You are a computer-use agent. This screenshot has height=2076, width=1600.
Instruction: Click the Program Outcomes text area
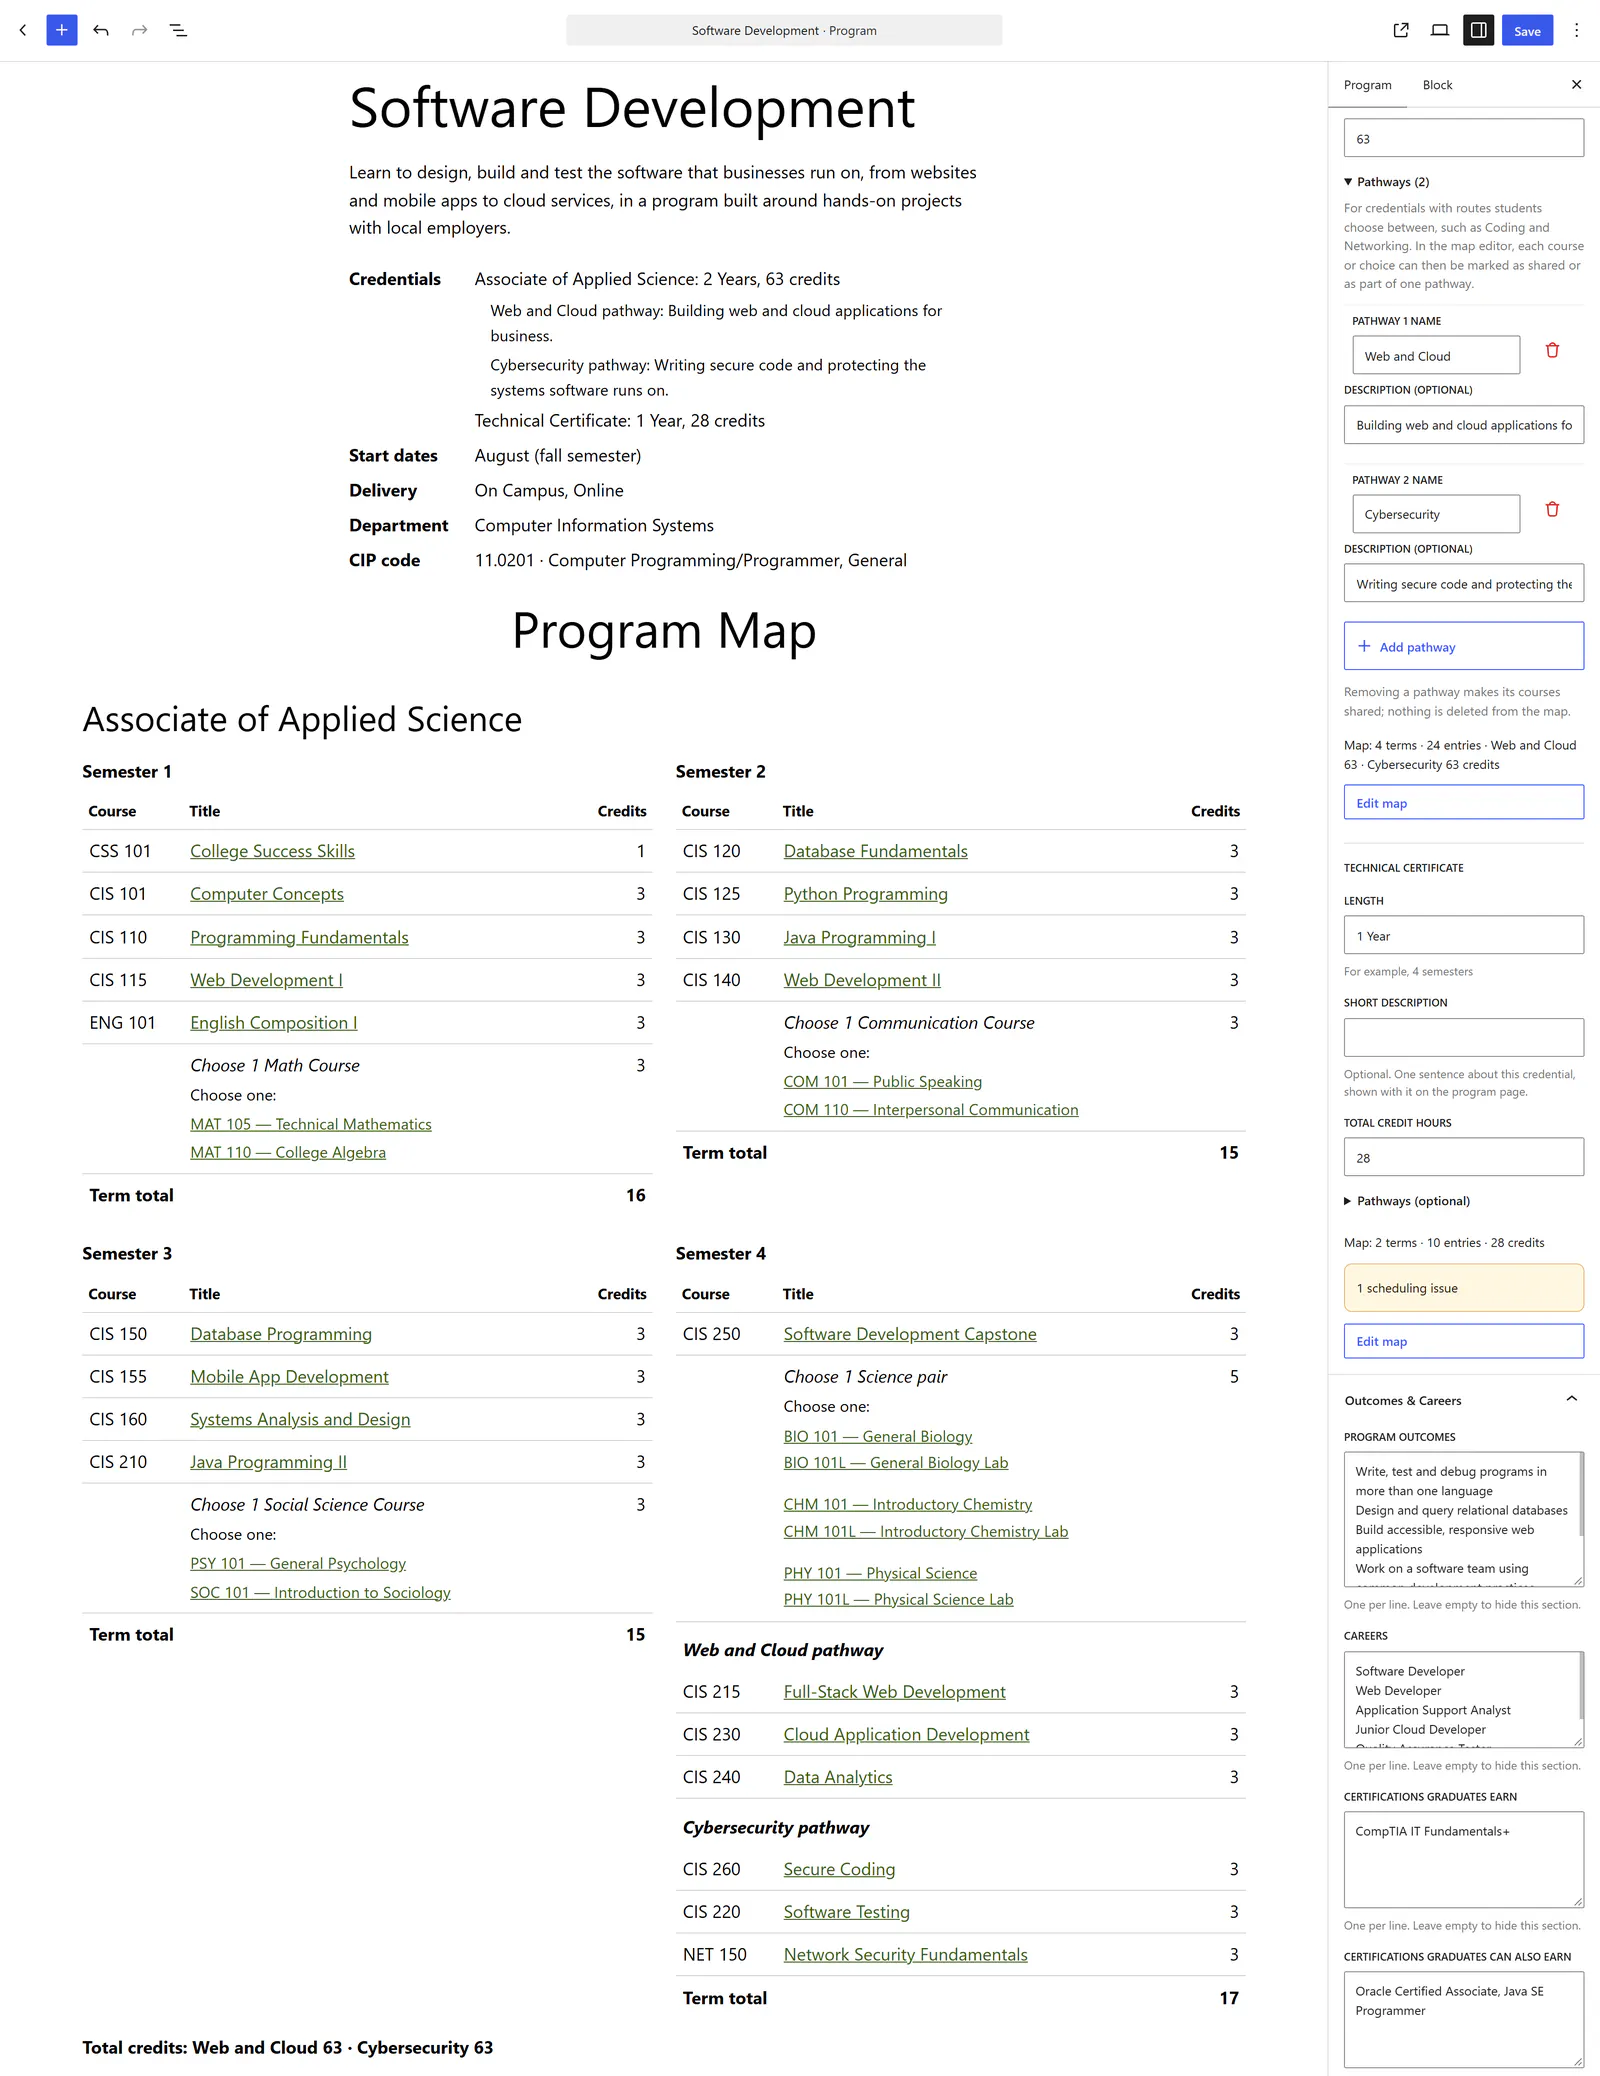coord(1464,1519)
